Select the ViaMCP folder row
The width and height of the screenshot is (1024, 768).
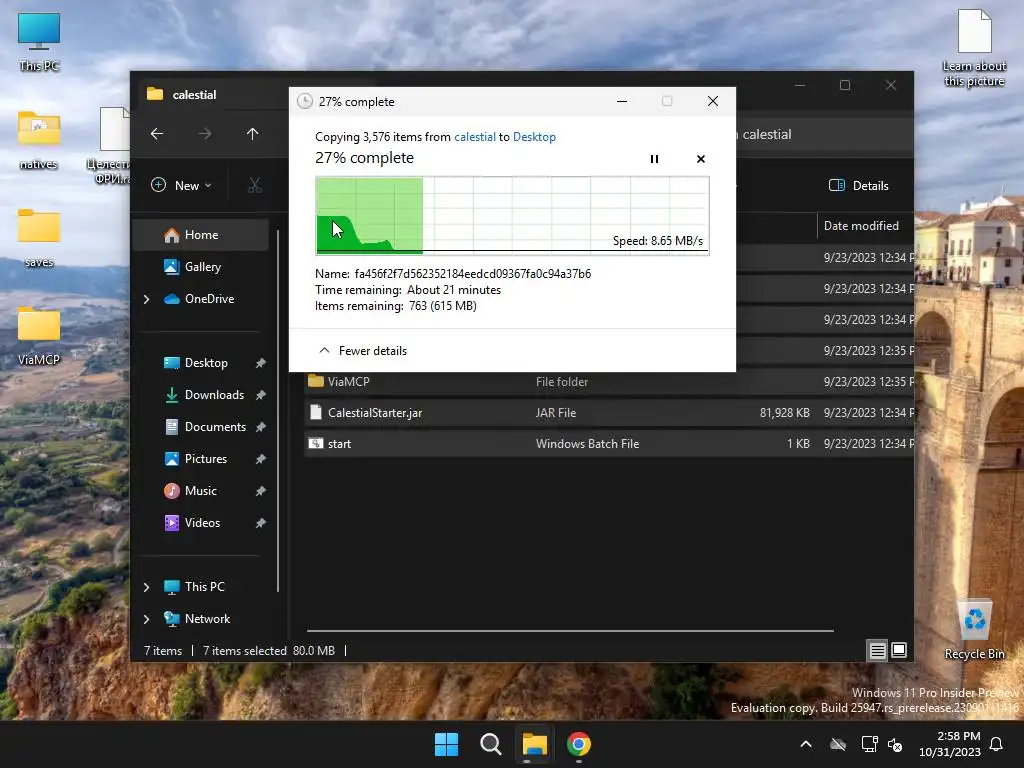pyautogui.click(x=609, y=382)
